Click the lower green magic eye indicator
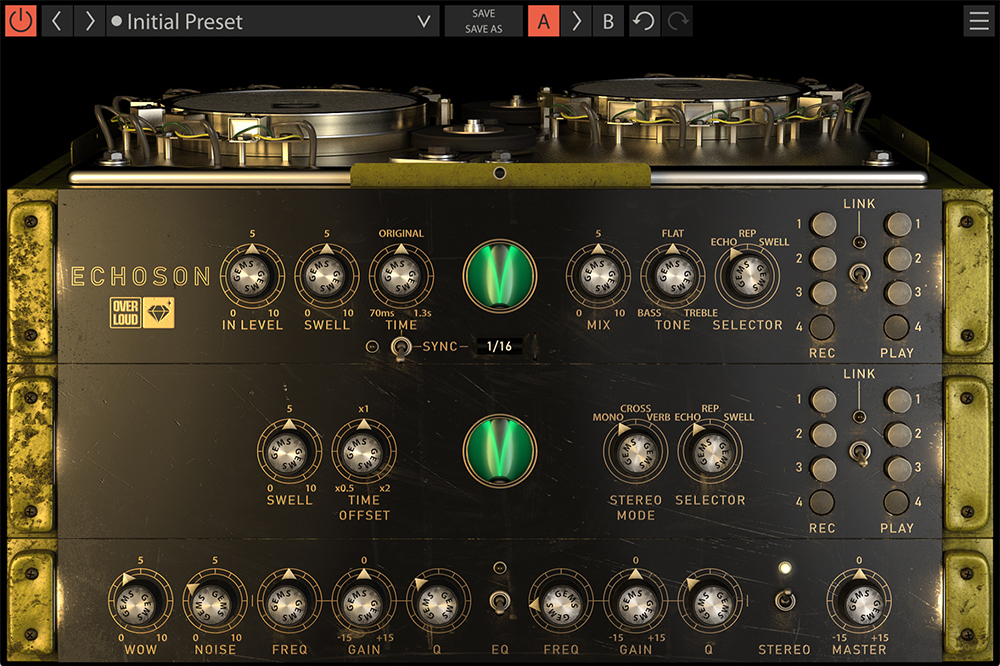The width and height of the screenshot is (1000, 666). click(x=500, y=450)
